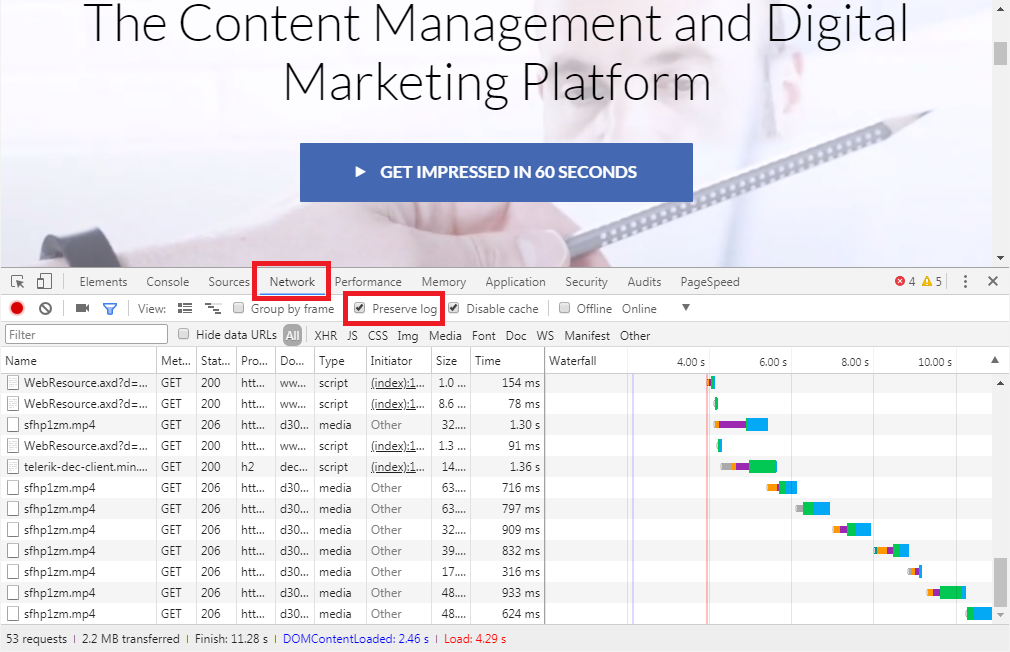This screenshot has height=652, width=1010.
Task: Open the Performance tab
Action: click(368, 282)
